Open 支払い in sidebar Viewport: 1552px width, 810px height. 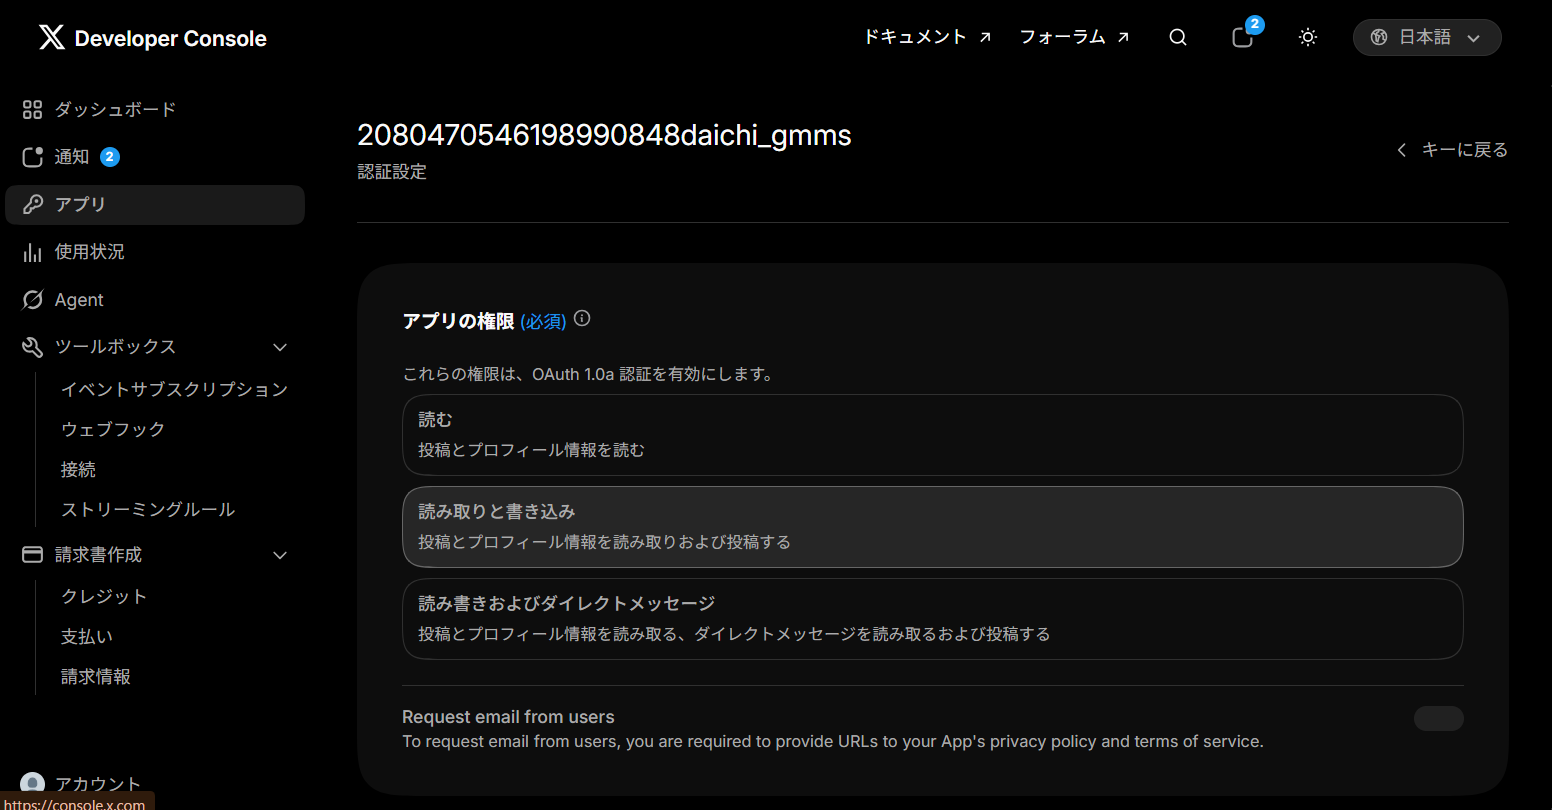click(x=87, y=636)
